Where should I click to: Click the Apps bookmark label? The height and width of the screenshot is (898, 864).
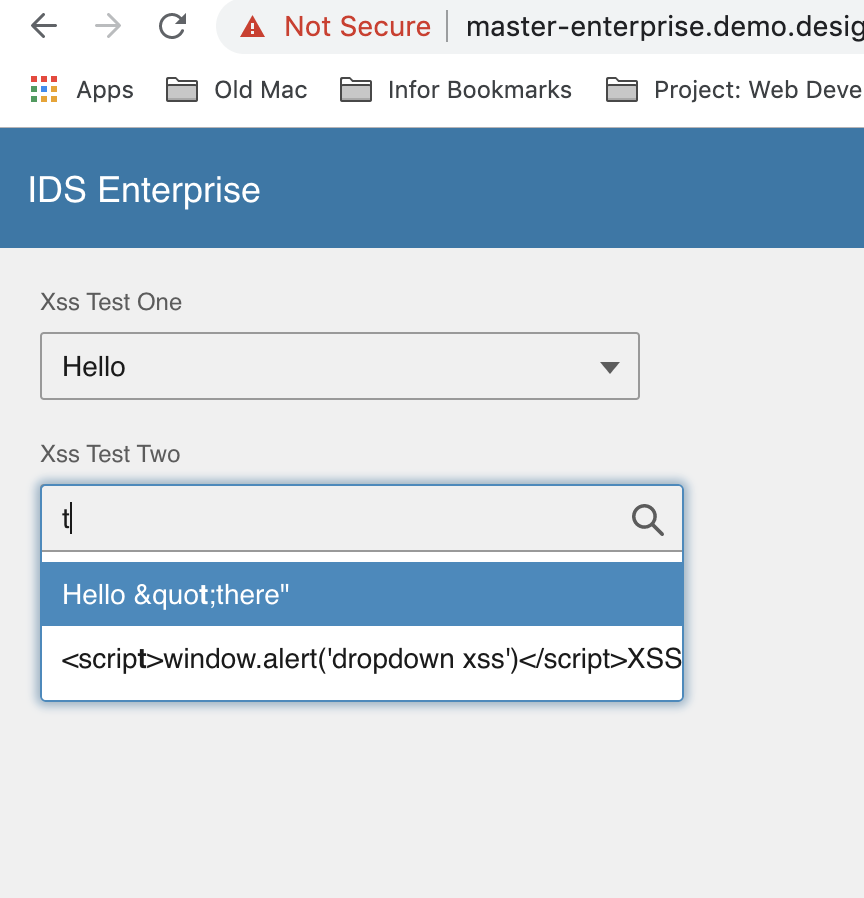point(105,90)
